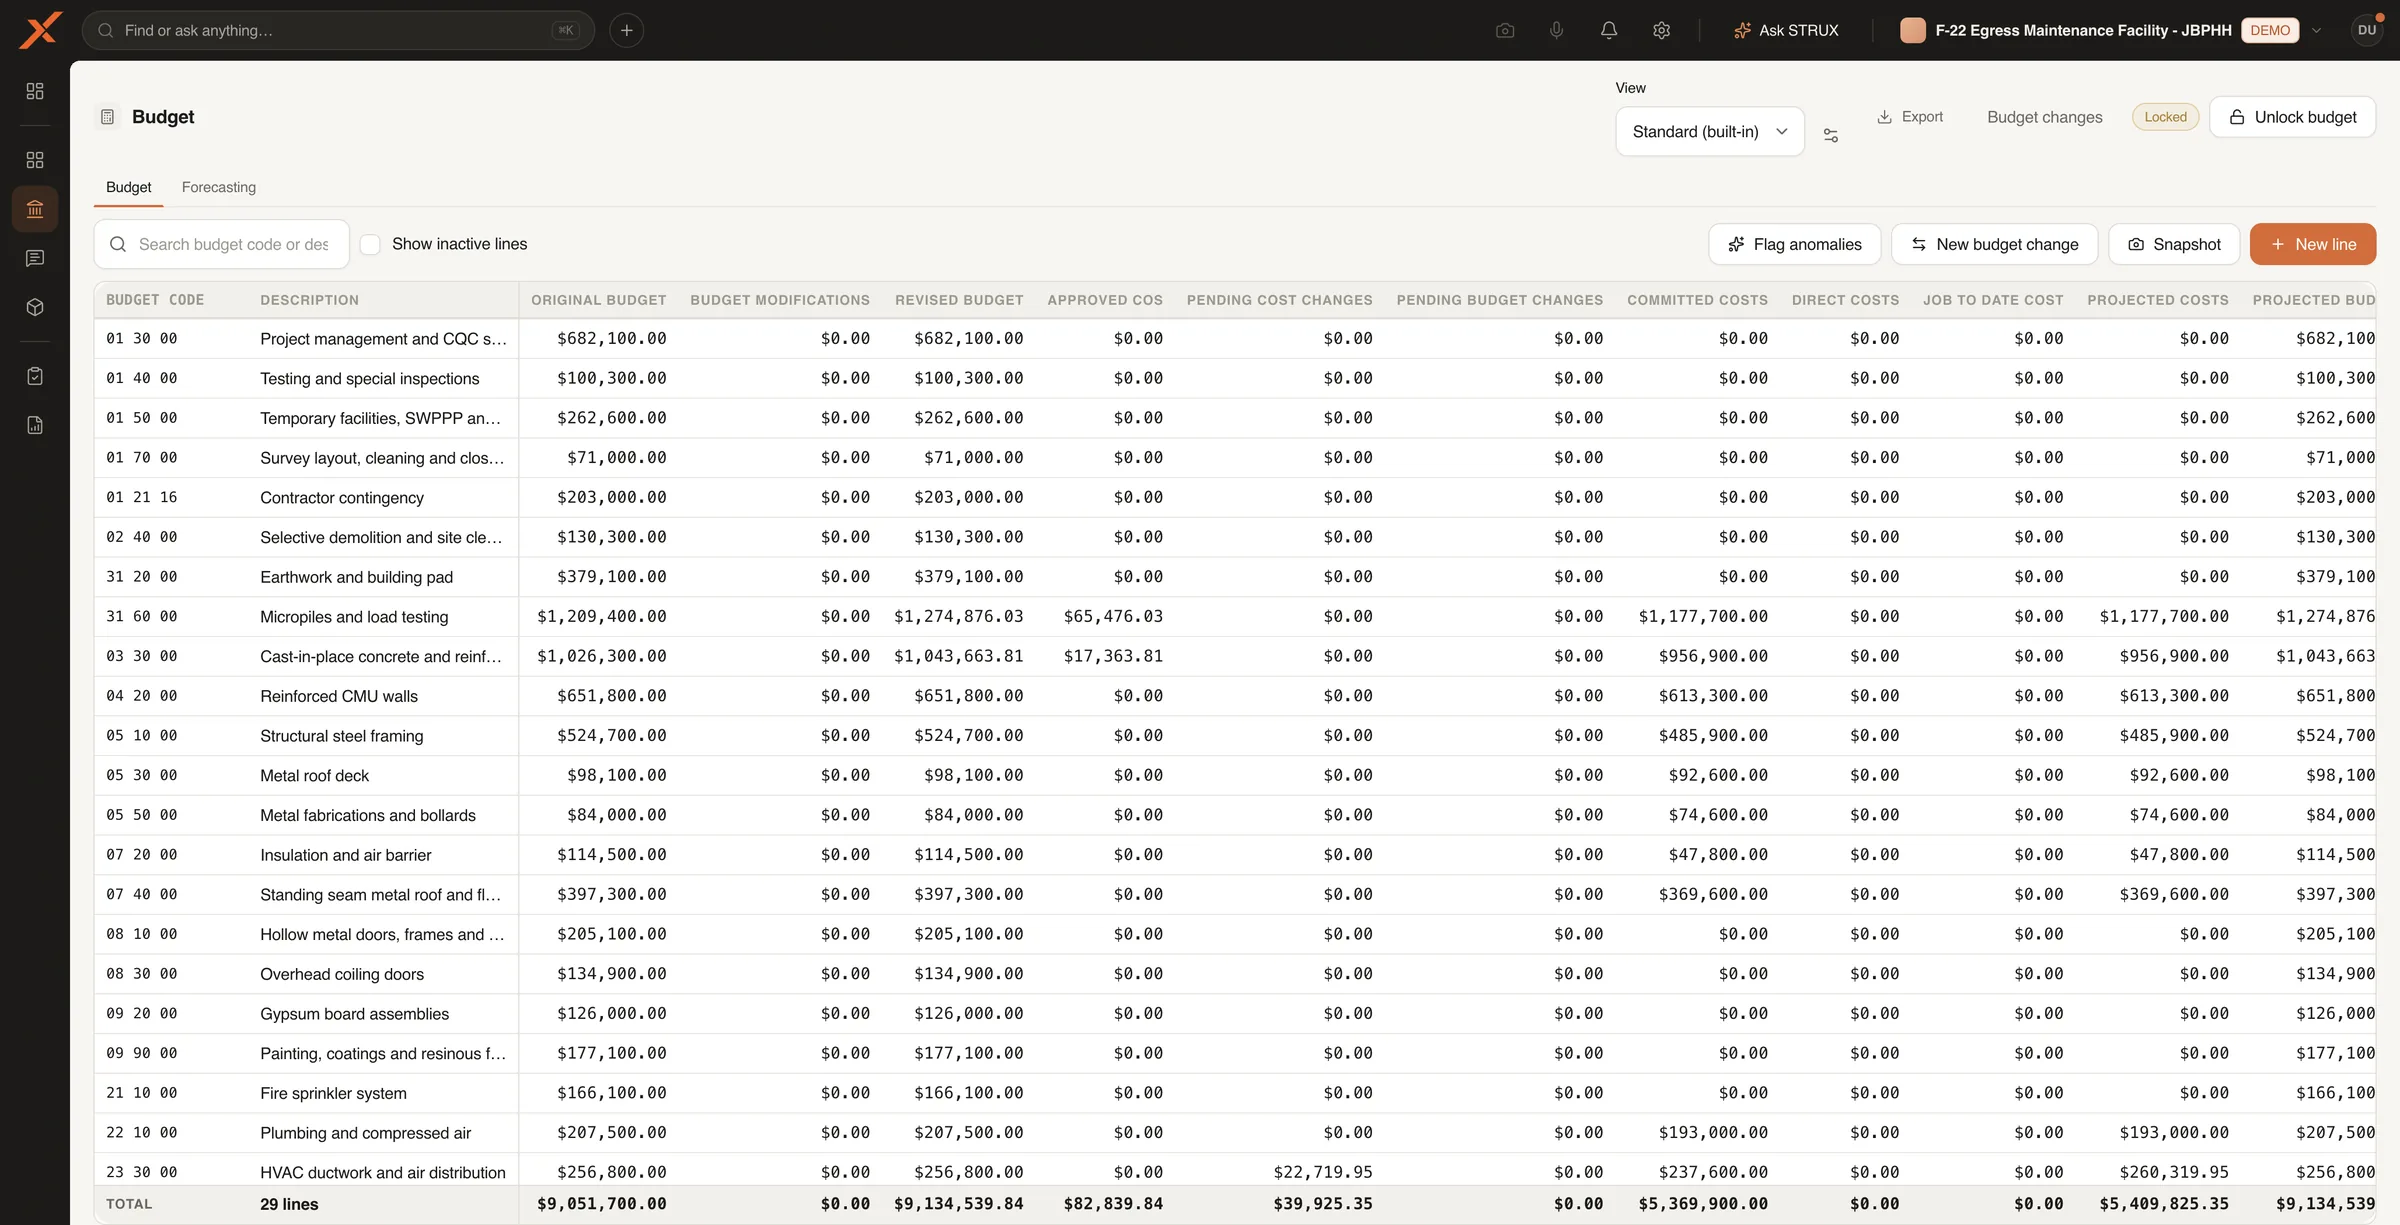Select the Reinforced CMU walls row
The height and width of the screenshot is (1225, 2400).
[x=1235, y=696]
